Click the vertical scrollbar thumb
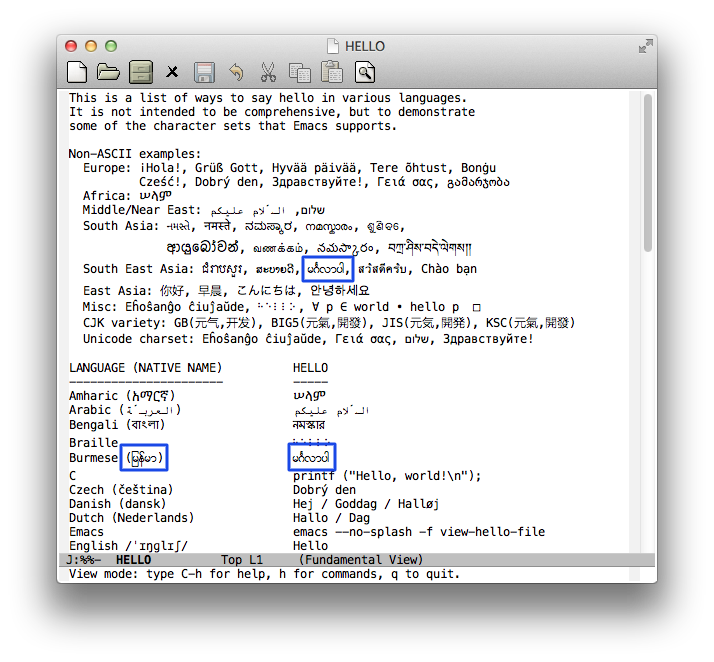Screen dimensions: 714x662 pyautogui.click(x=648, y=170)
